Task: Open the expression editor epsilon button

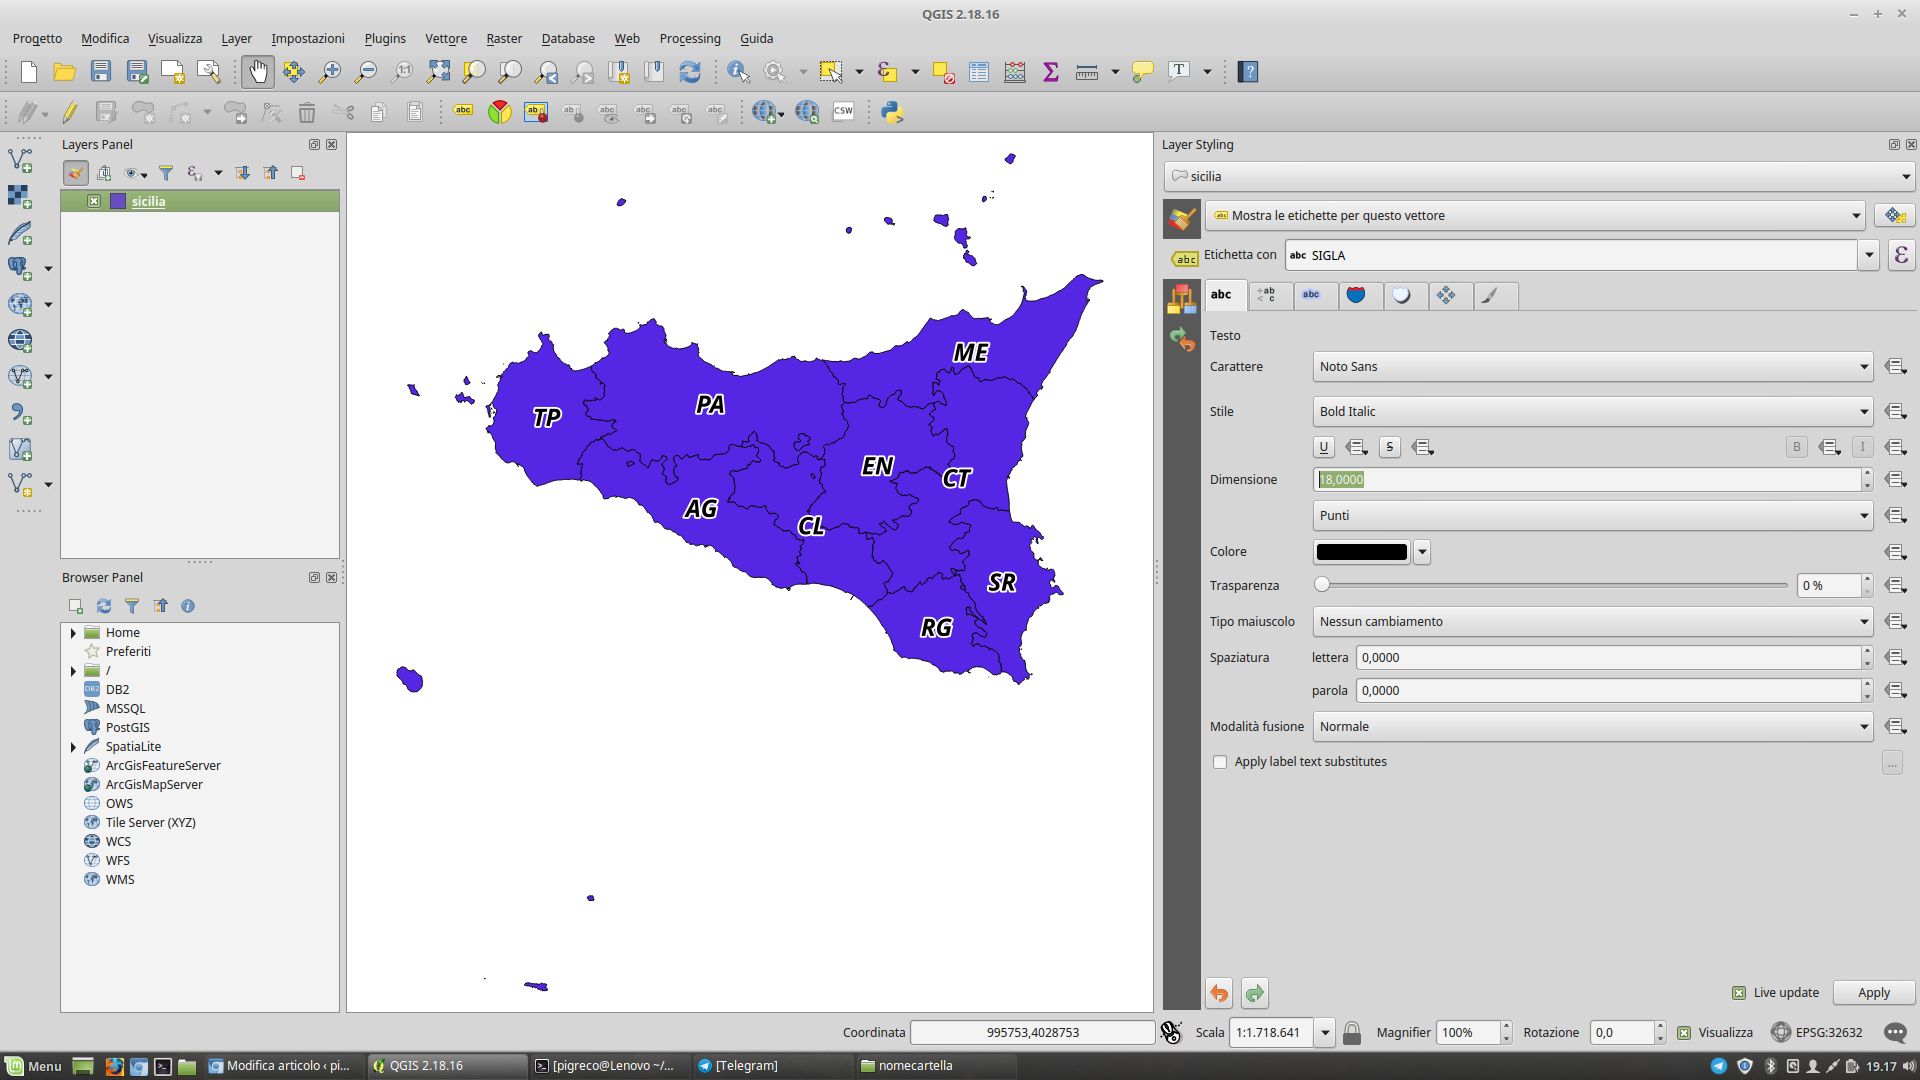Action: pyautogui.click(x=1901, y=255)
